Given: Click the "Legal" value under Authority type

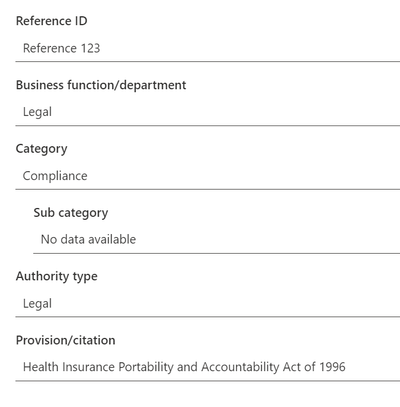Looking at the screenshot, I should click(x=37, y=304).
